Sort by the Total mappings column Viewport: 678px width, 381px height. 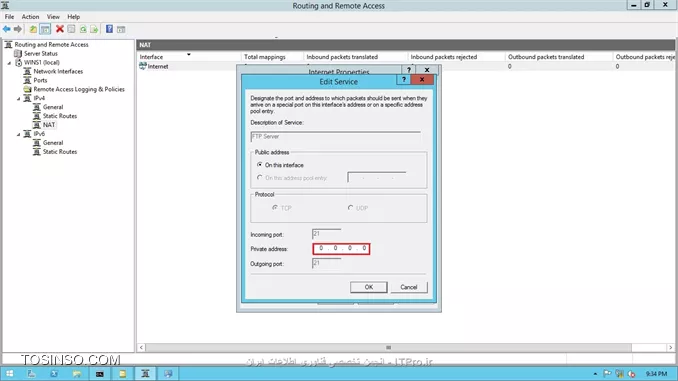(x=272, y=57)
